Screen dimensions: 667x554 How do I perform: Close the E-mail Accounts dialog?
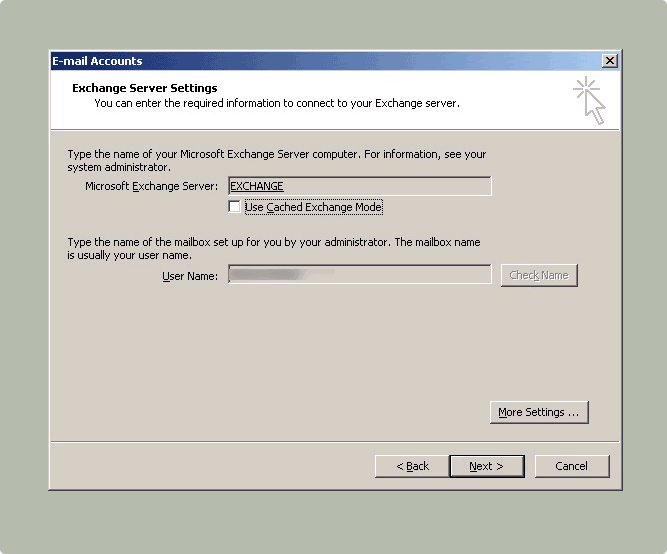610,61
